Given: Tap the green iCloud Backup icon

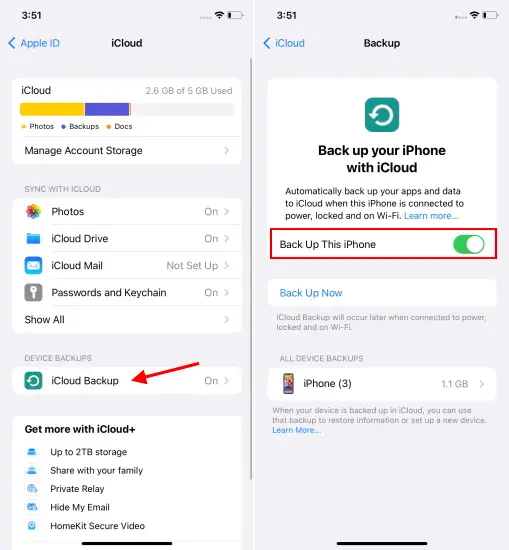Looking at the screenshot, I should (33, 381).
